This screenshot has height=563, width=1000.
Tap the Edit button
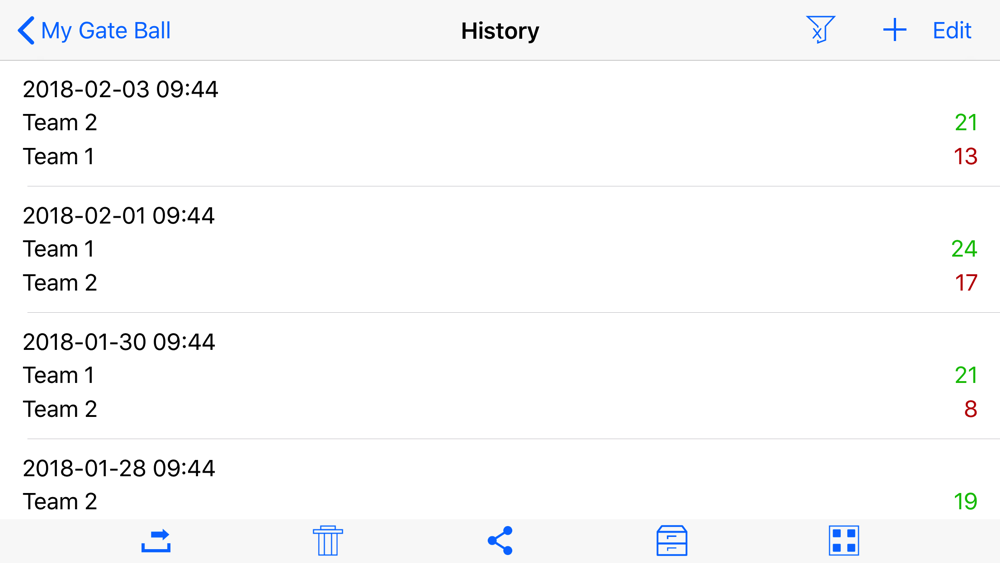click(952, 31)
